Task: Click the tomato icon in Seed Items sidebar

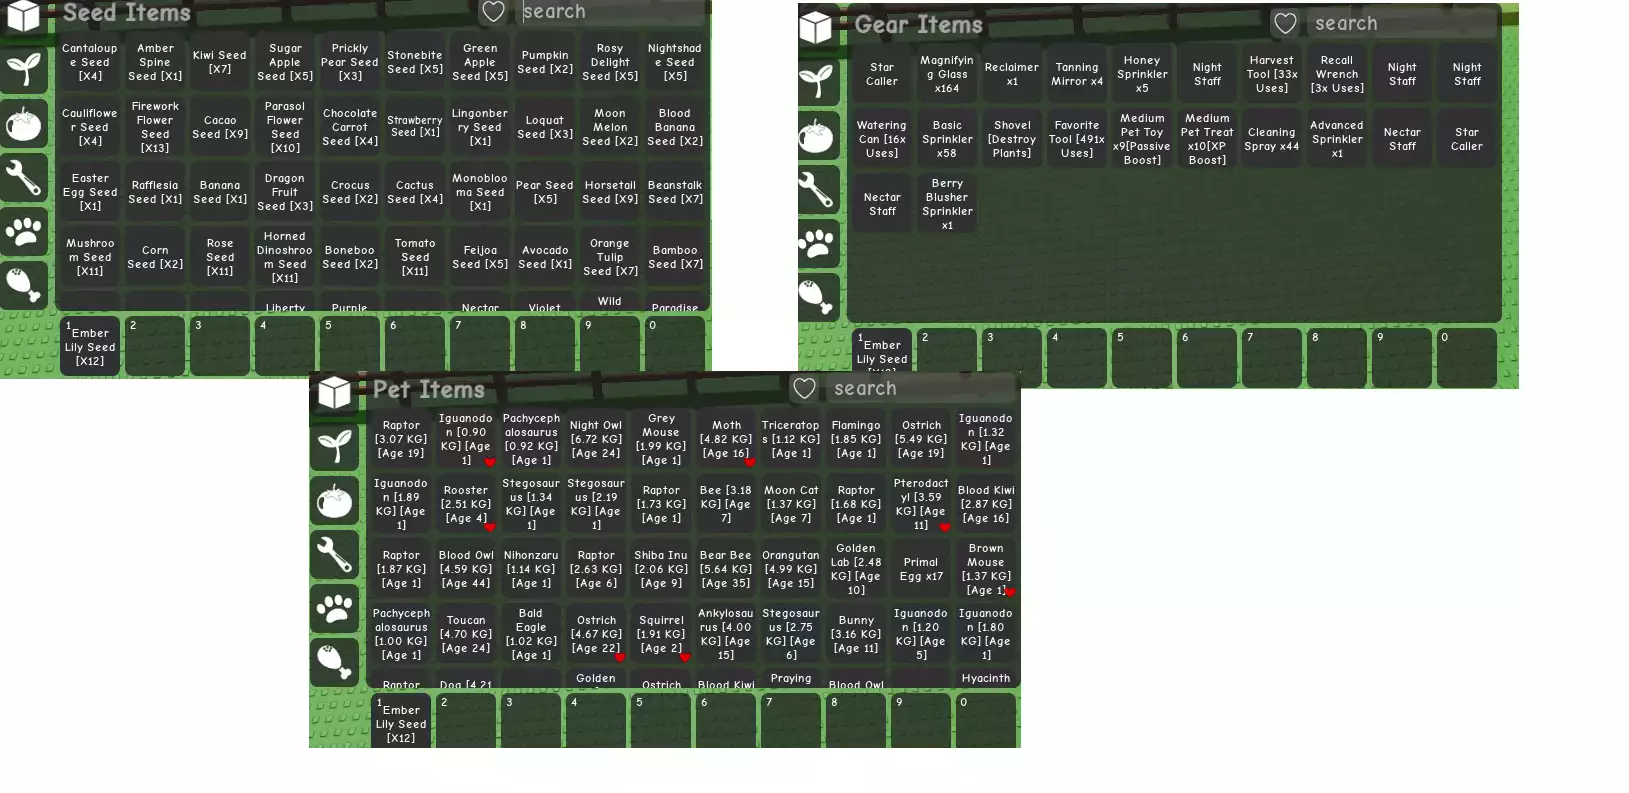Action: click(x=23, y=124)
